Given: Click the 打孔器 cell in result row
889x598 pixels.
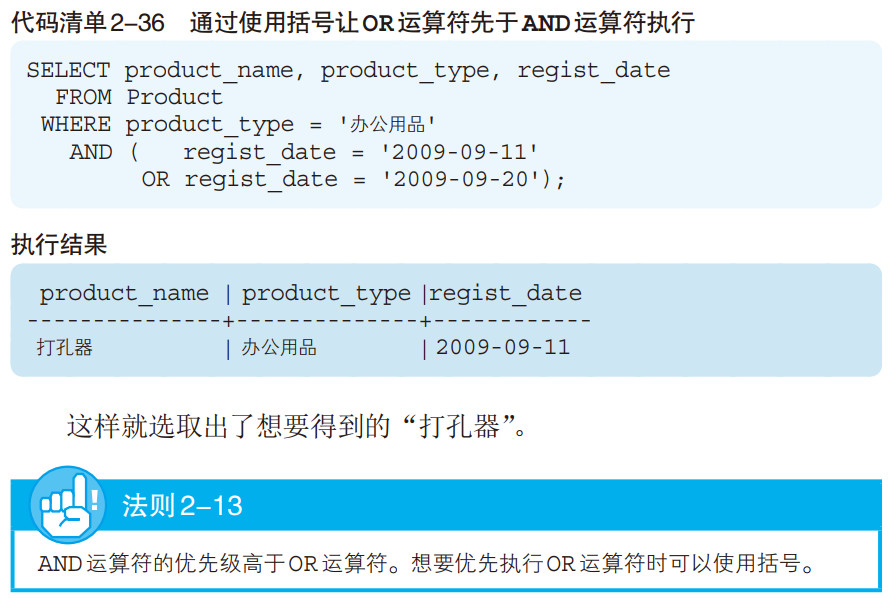Looking at the screenshot, I should pos(65,347).
